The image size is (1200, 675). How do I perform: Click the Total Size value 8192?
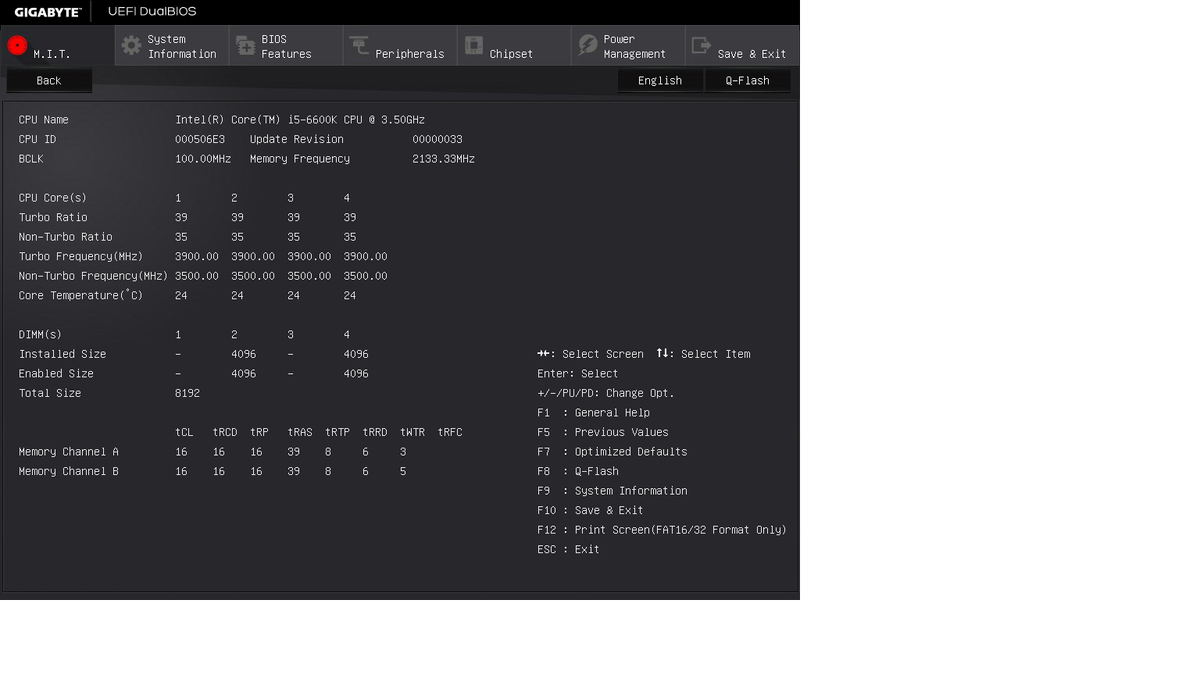tap(187, 393)
